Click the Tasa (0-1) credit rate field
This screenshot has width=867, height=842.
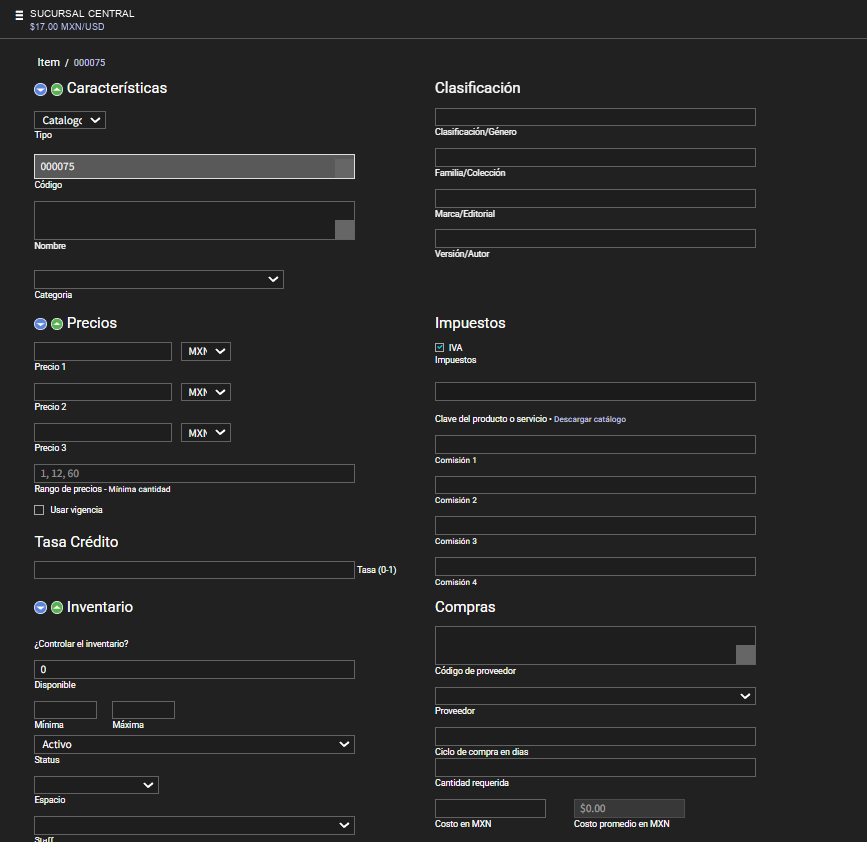coord(194,570)
